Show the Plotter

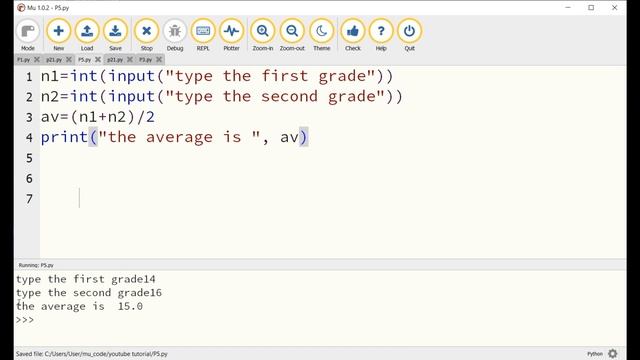point(231,35)
